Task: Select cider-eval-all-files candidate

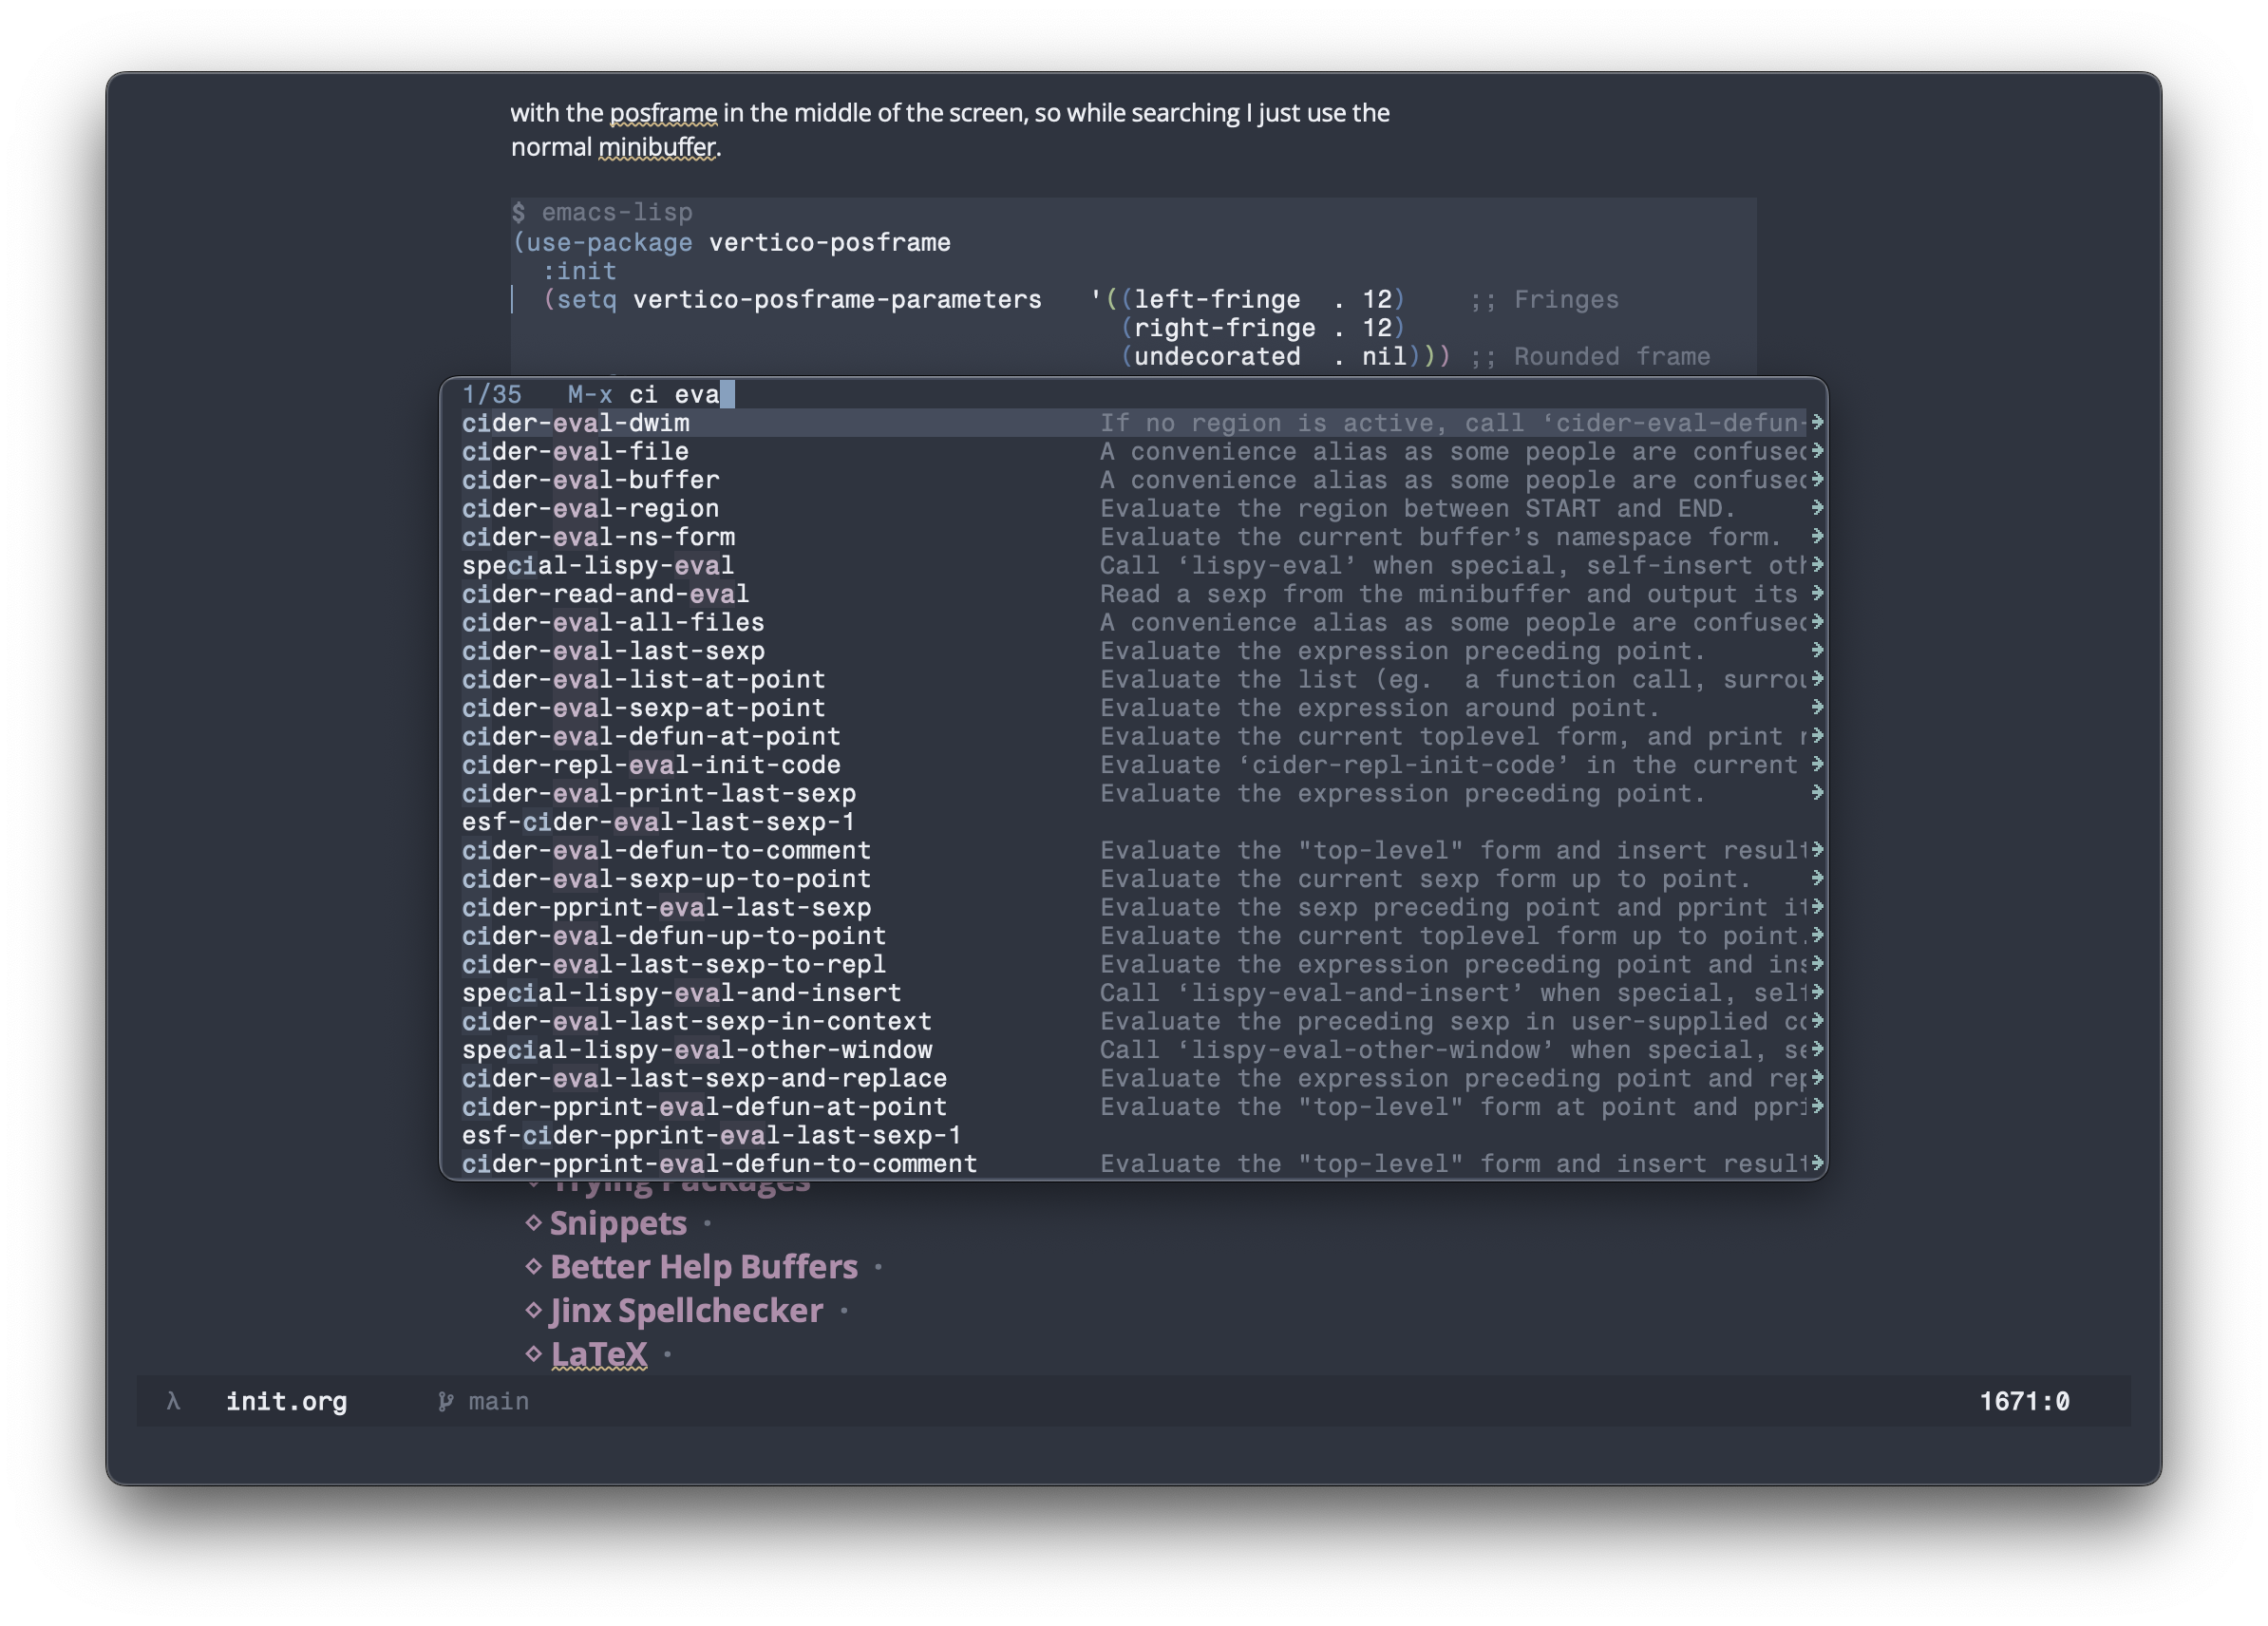Action: 1133,622
